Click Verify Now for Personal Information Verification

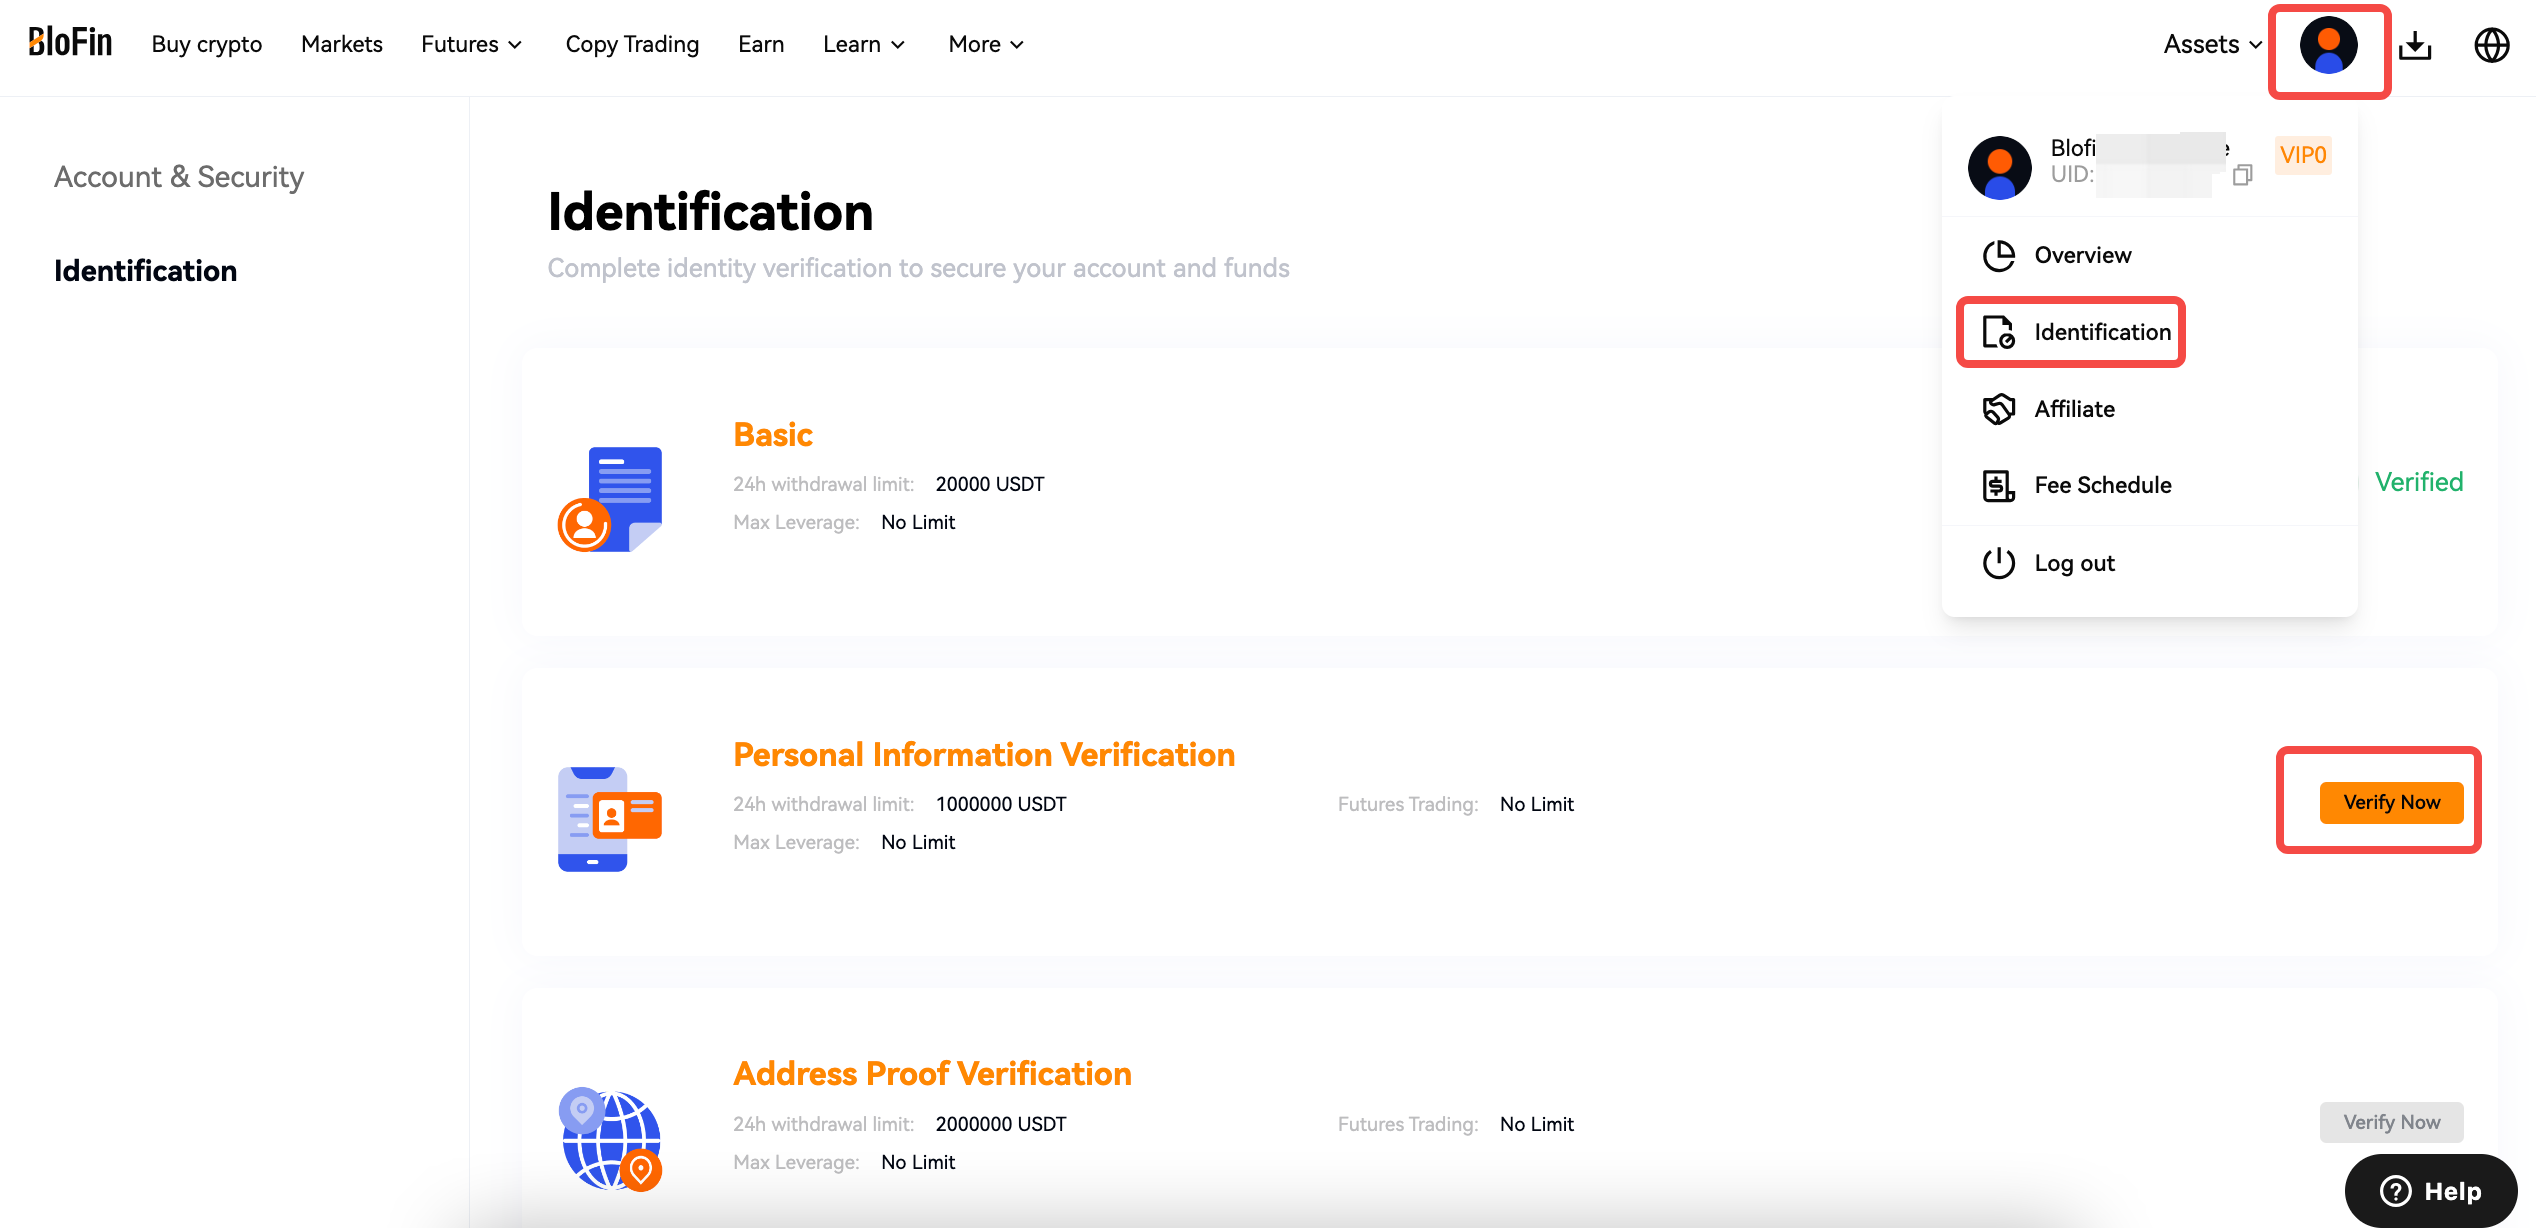[x=2391, y=803]
